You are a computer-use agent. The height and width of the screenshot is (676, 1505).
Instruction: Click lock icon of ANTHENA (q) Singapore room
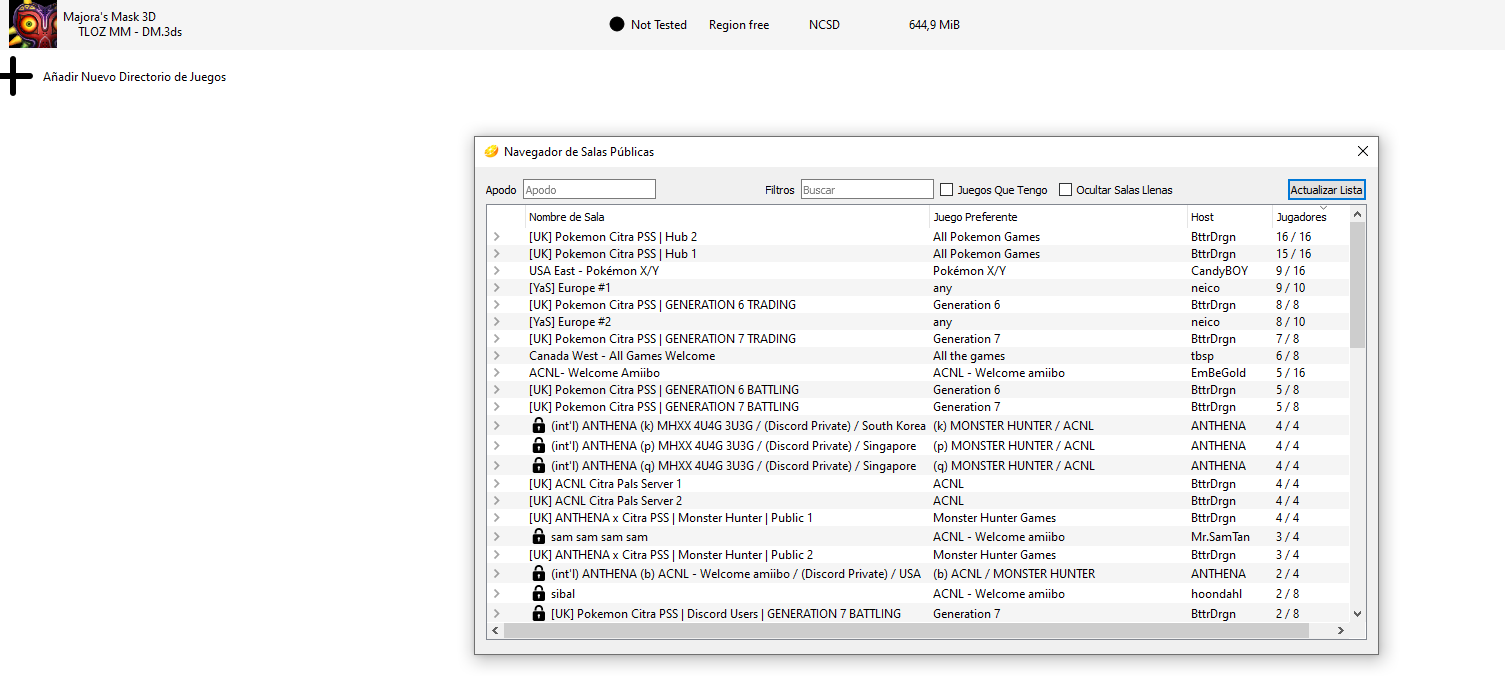(538, 466)
